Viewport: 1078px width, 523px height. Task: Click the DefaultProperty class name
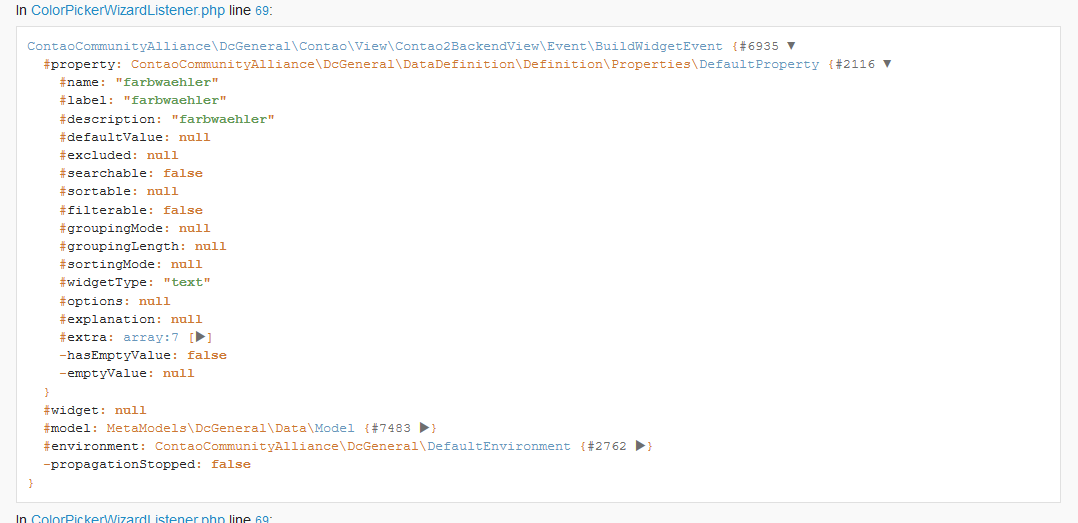coord(758,64)
